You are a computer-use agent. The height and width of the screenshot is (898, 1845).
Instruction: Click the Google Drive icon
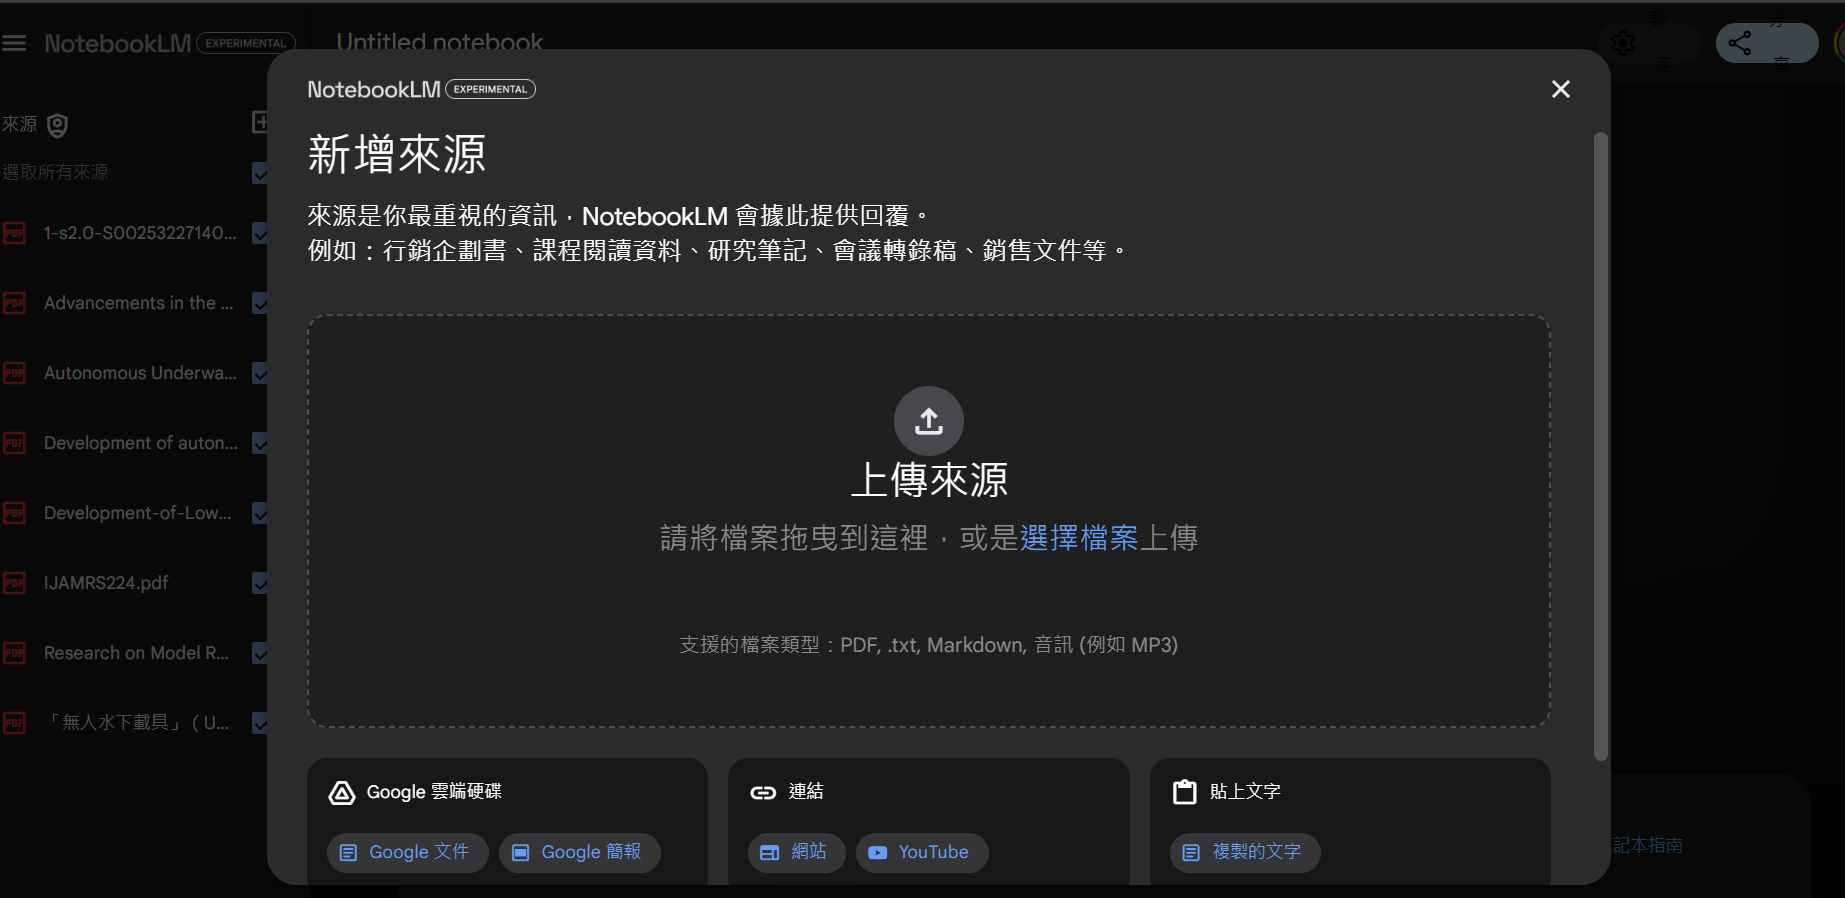pyautogui.click(x=342, y=792)
